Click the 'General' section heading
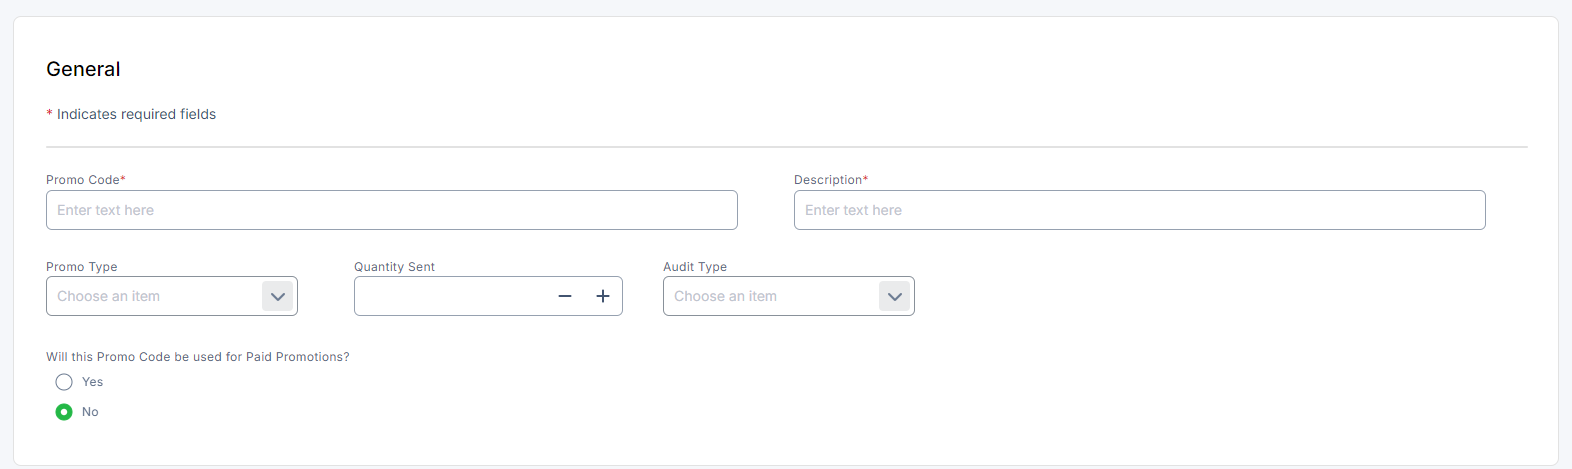Screen dimensions: 1572x469 [x=83, y=69]
